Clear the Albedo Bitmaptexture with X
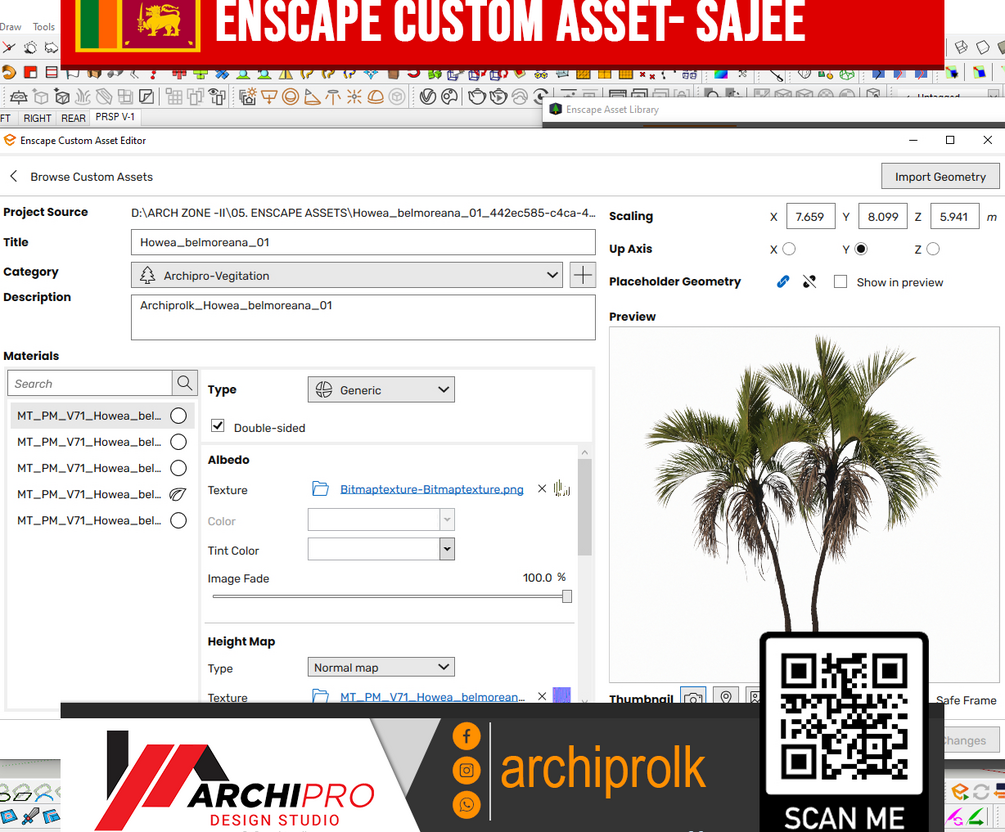The height and width of the screenshot is (832, 1005). point(542,489)
